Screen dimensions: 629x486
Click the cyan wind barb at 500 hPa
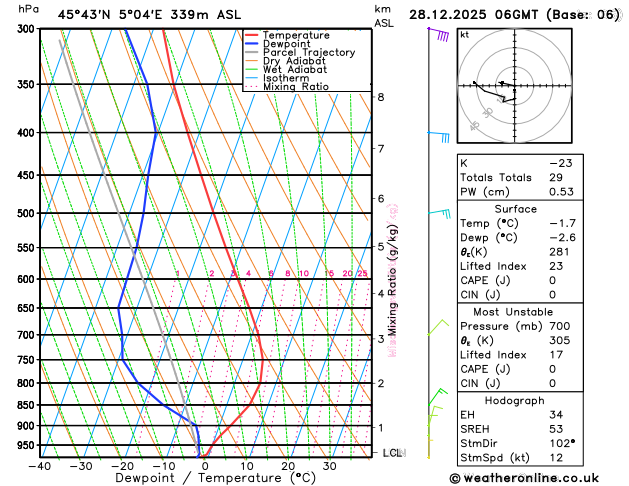pyautogui.click(x=440, y=213)
